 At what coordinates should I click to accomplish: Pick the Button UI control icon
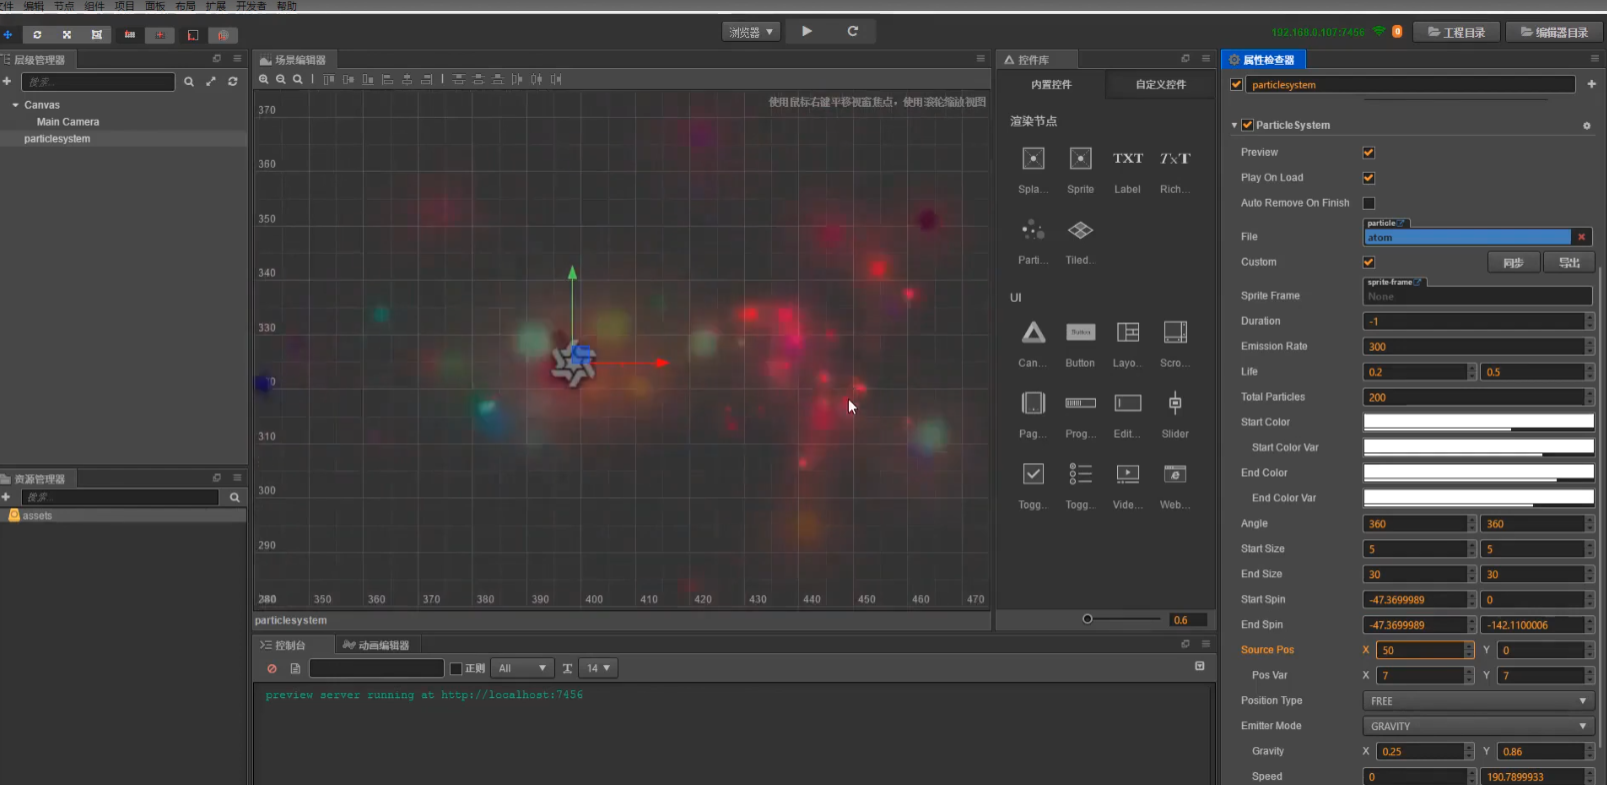[x=1080, y=332]
